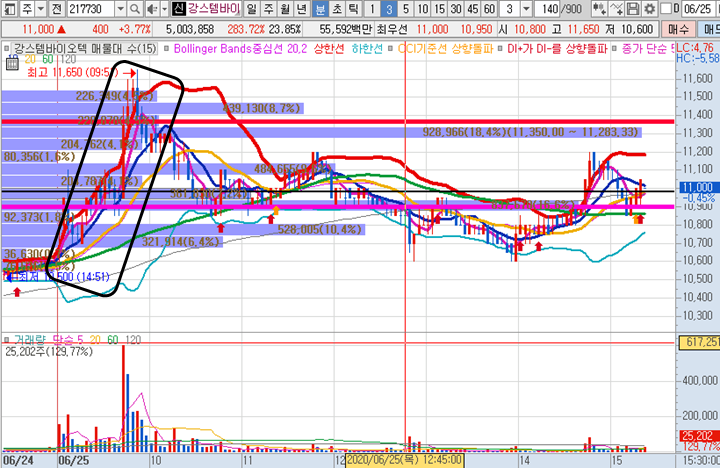The width and height of the screenshot is (720, 468).
Task: Switch to the 1-minute interval button
Action: (372, 9)
